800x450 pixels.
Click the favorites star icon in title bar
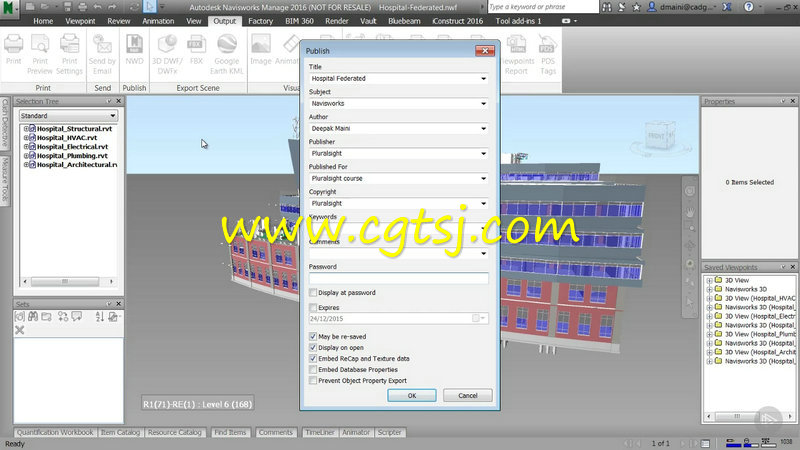pos(636,7)
